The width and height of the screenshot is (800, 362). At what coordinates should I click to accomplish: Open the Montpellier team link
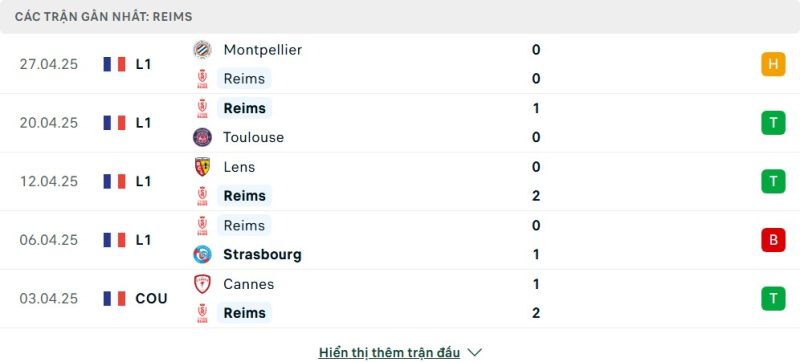tap(262, 49)
